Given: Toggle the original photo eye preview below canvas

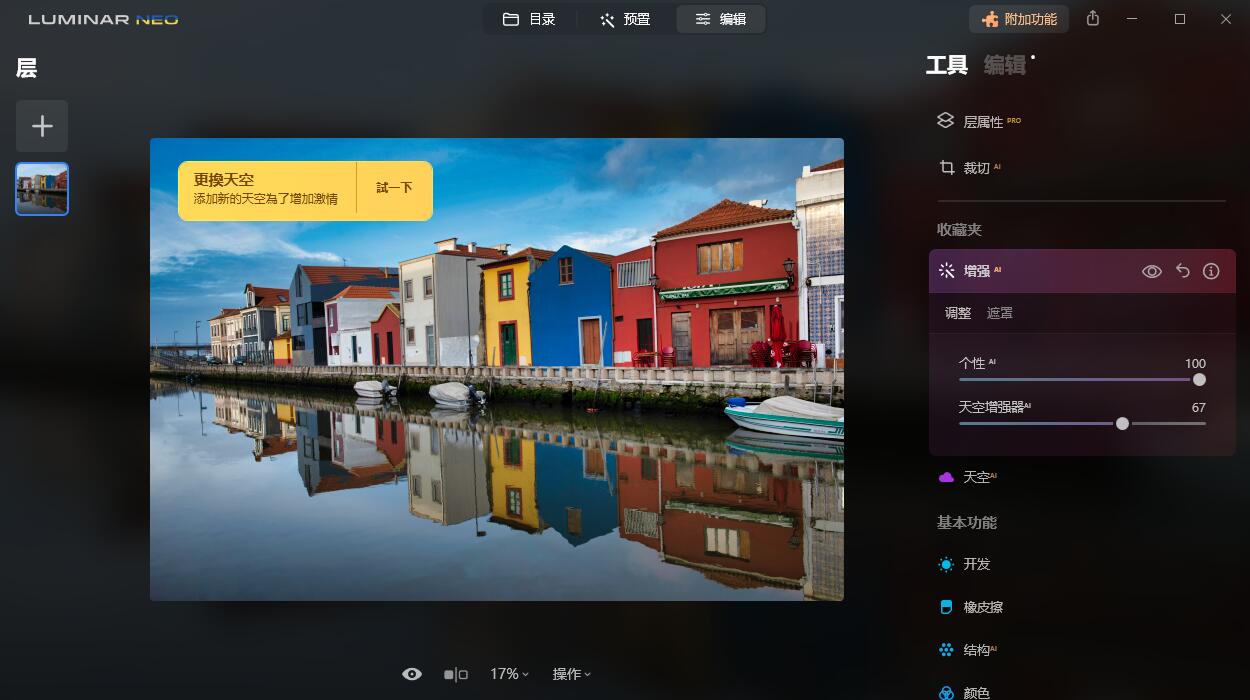Looking at the screenshot, I should pos(412,674).
